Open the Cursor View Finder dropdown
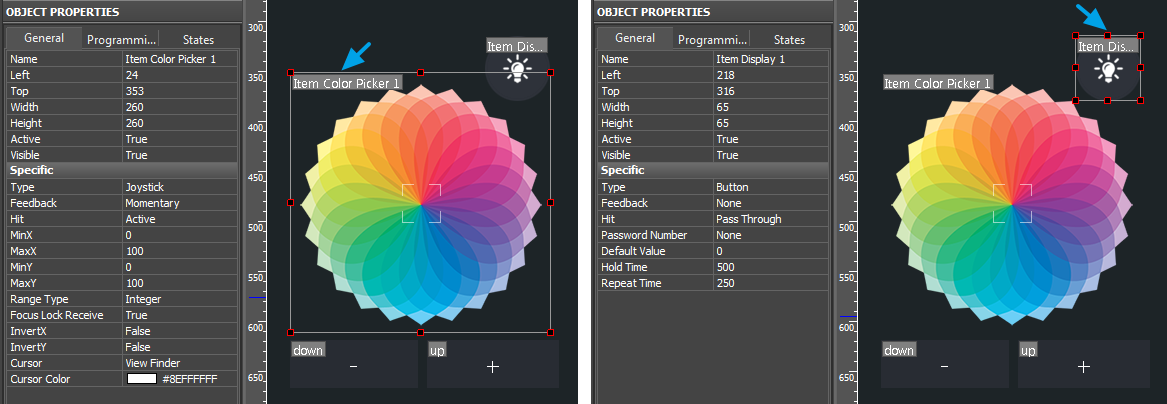The image size is (1167, 404). point(180,363)
